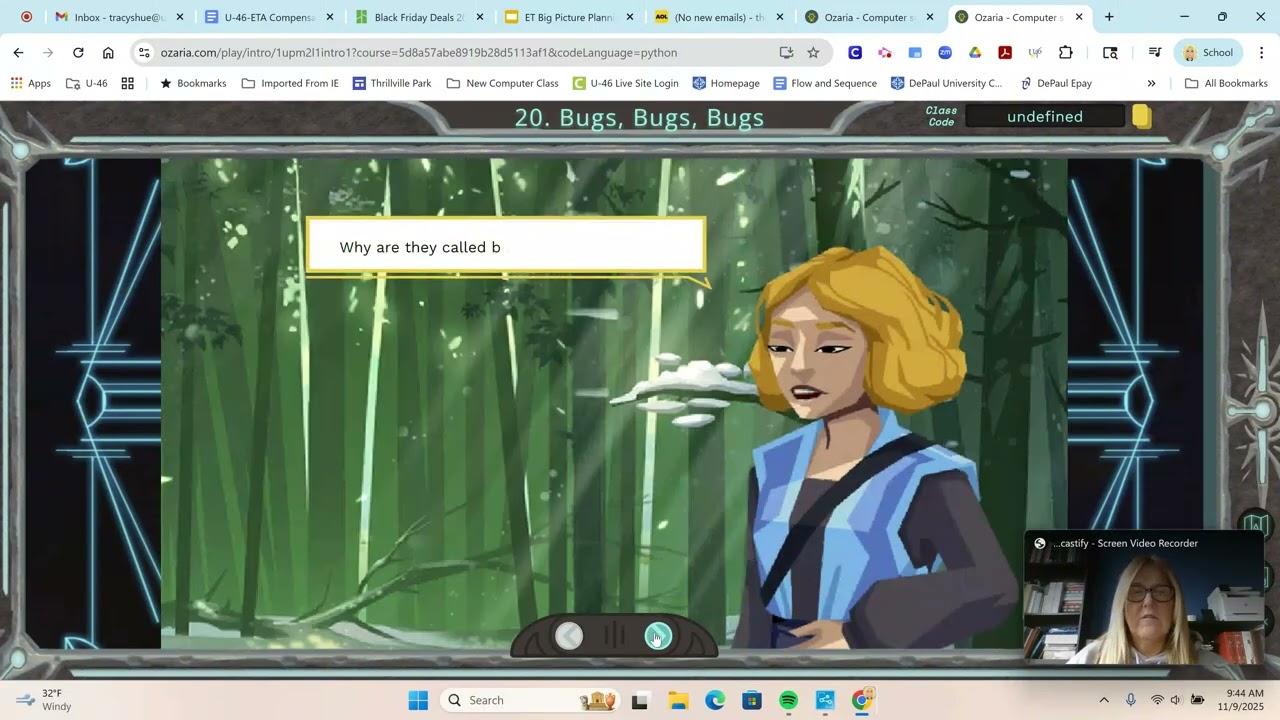Open the Bookmarks starred bookmark

click(193, 83)
